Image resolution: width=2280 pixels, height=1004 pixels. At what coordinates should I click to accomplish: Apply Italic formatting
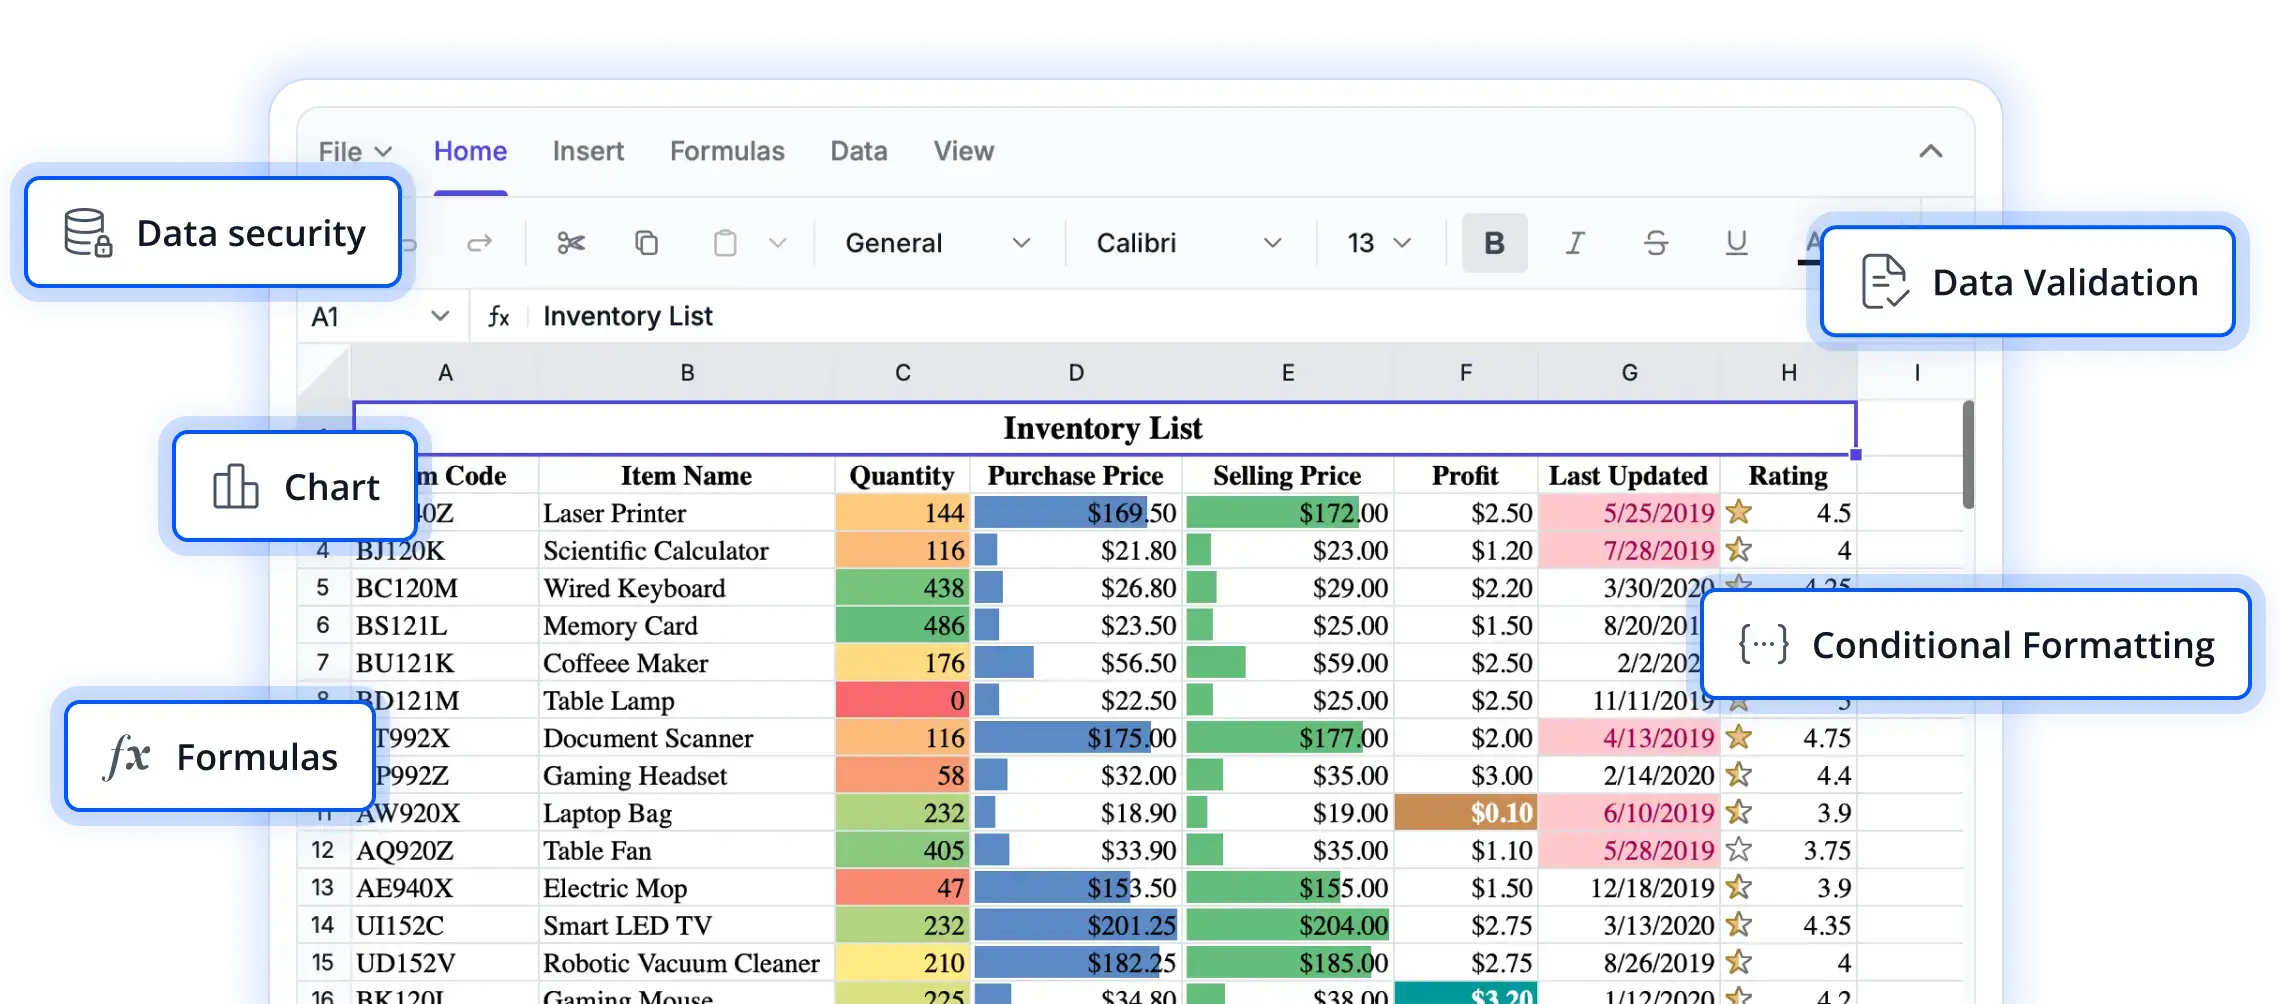tap(1575, 243)
